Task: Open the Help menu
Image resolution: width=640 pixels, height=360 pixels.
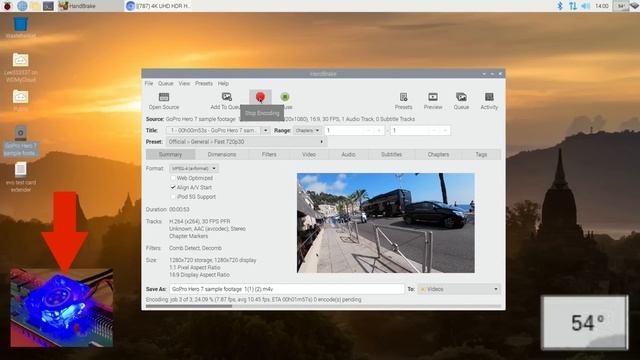Action: 223,83
